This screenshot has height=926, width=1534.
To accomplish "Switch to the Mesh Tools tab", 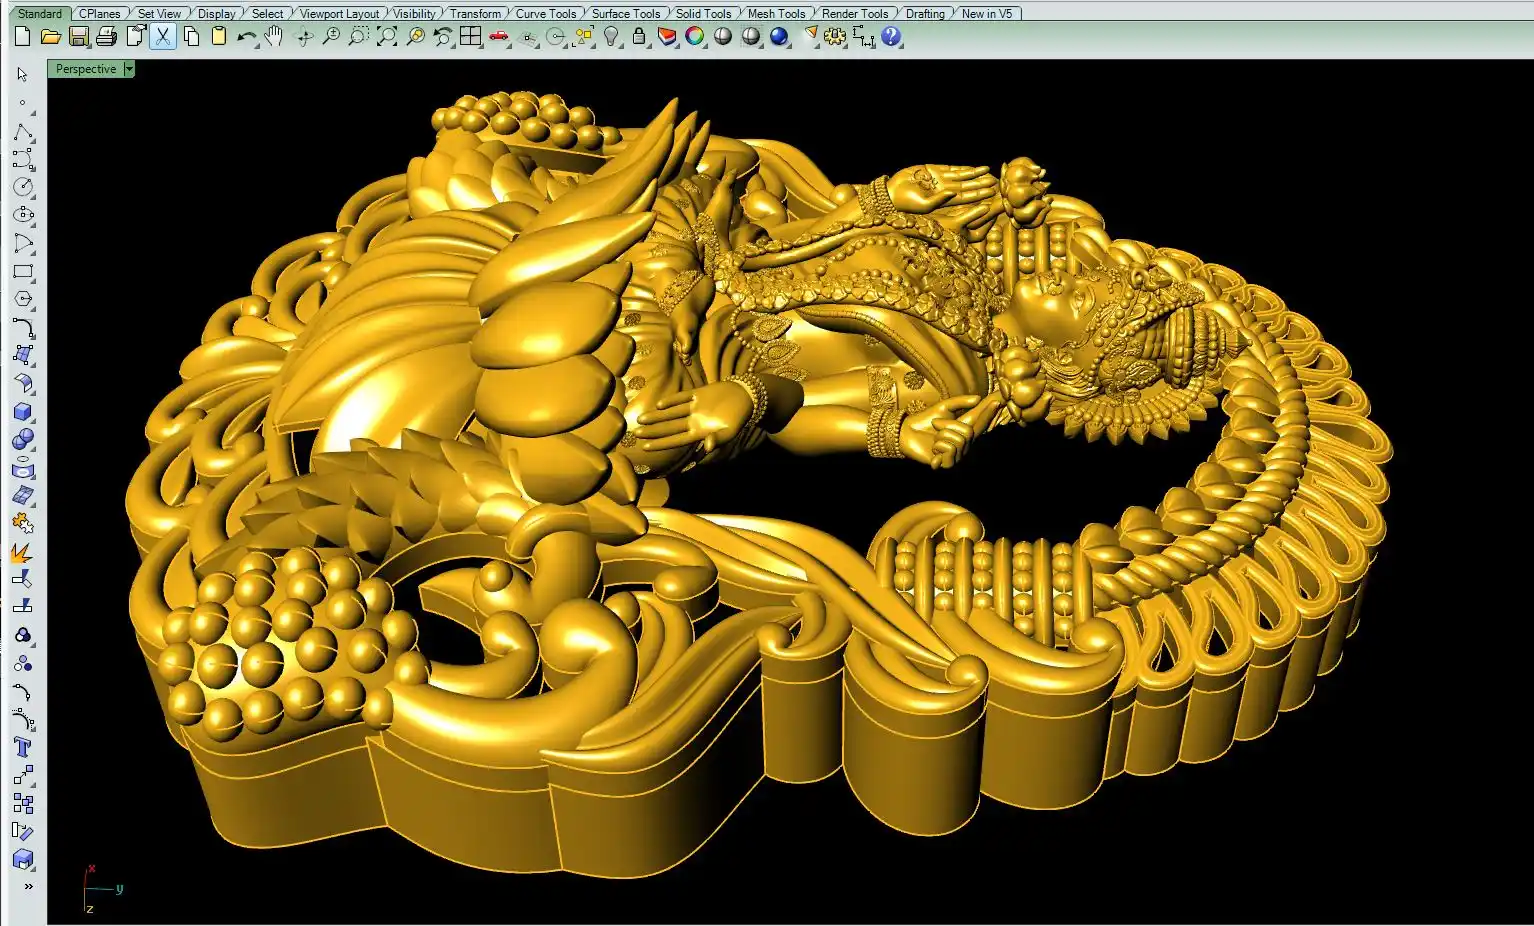I will (776, 14).
